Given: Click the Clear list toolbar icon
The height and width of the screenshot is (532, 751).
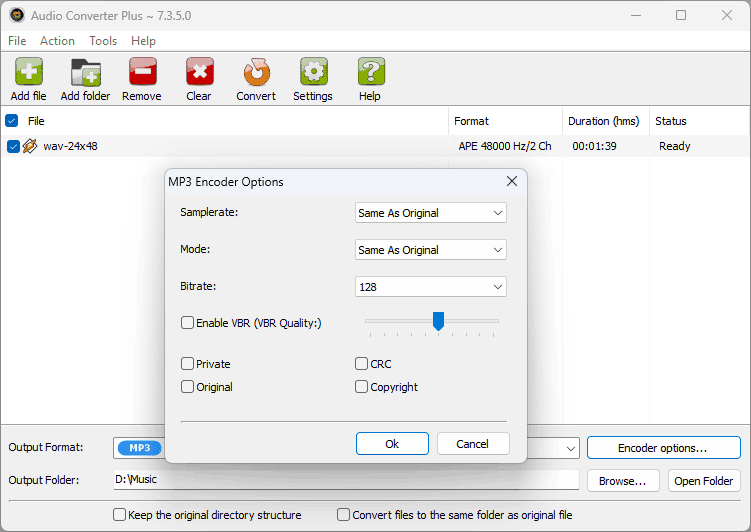Looking at the screenshot, I should [199, 72].
